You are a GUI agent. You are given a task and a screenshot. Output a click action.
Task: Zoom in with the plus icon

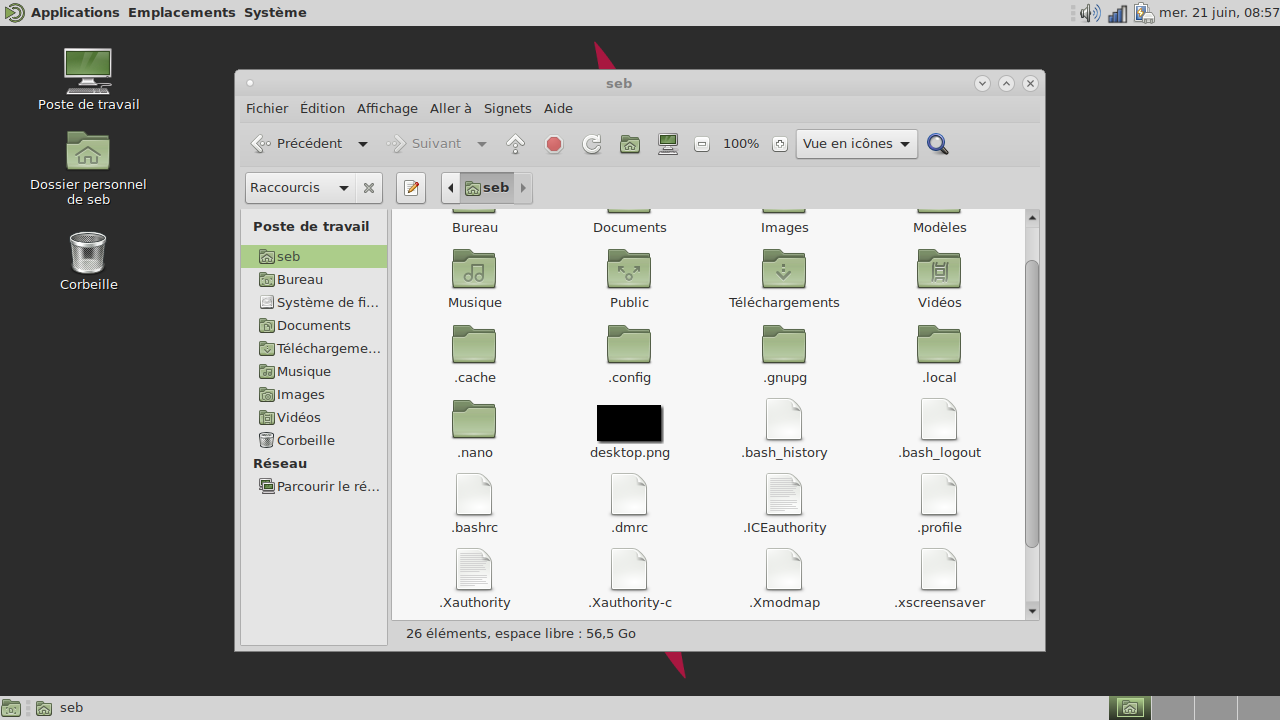780,144
